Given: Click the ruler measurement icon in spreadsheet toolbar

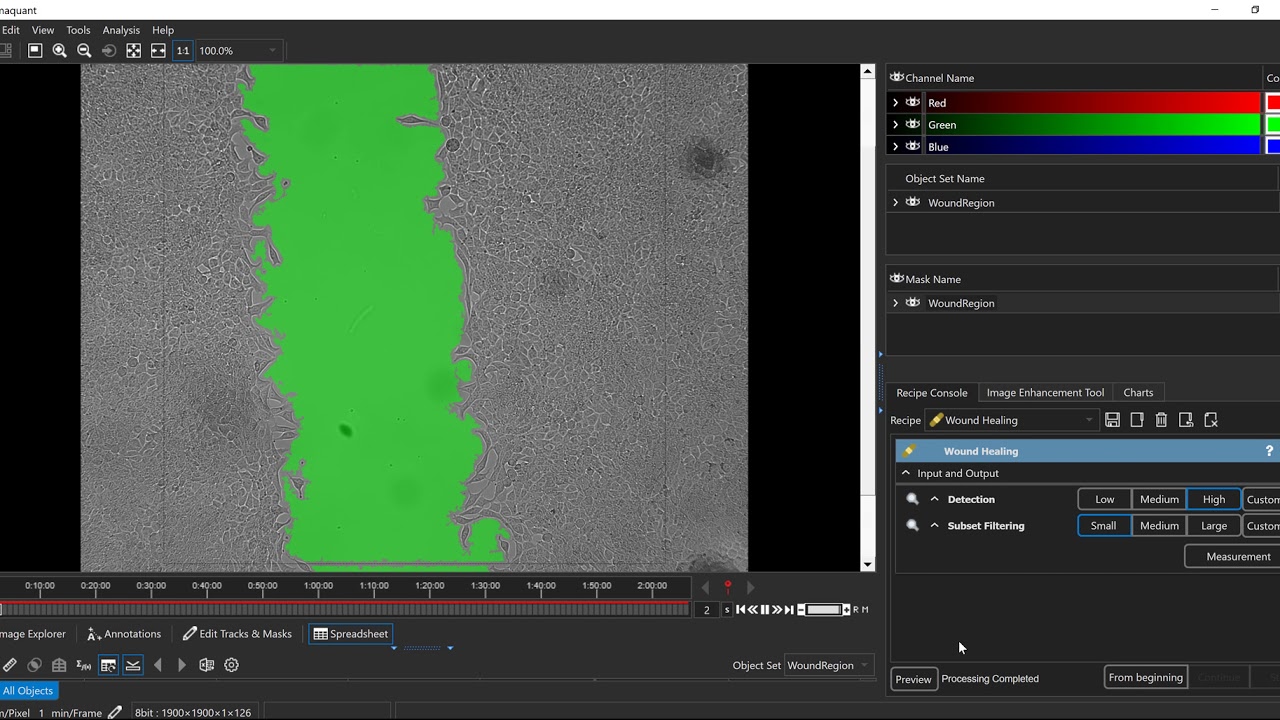Looking at the screenshot, I should 10,665.
